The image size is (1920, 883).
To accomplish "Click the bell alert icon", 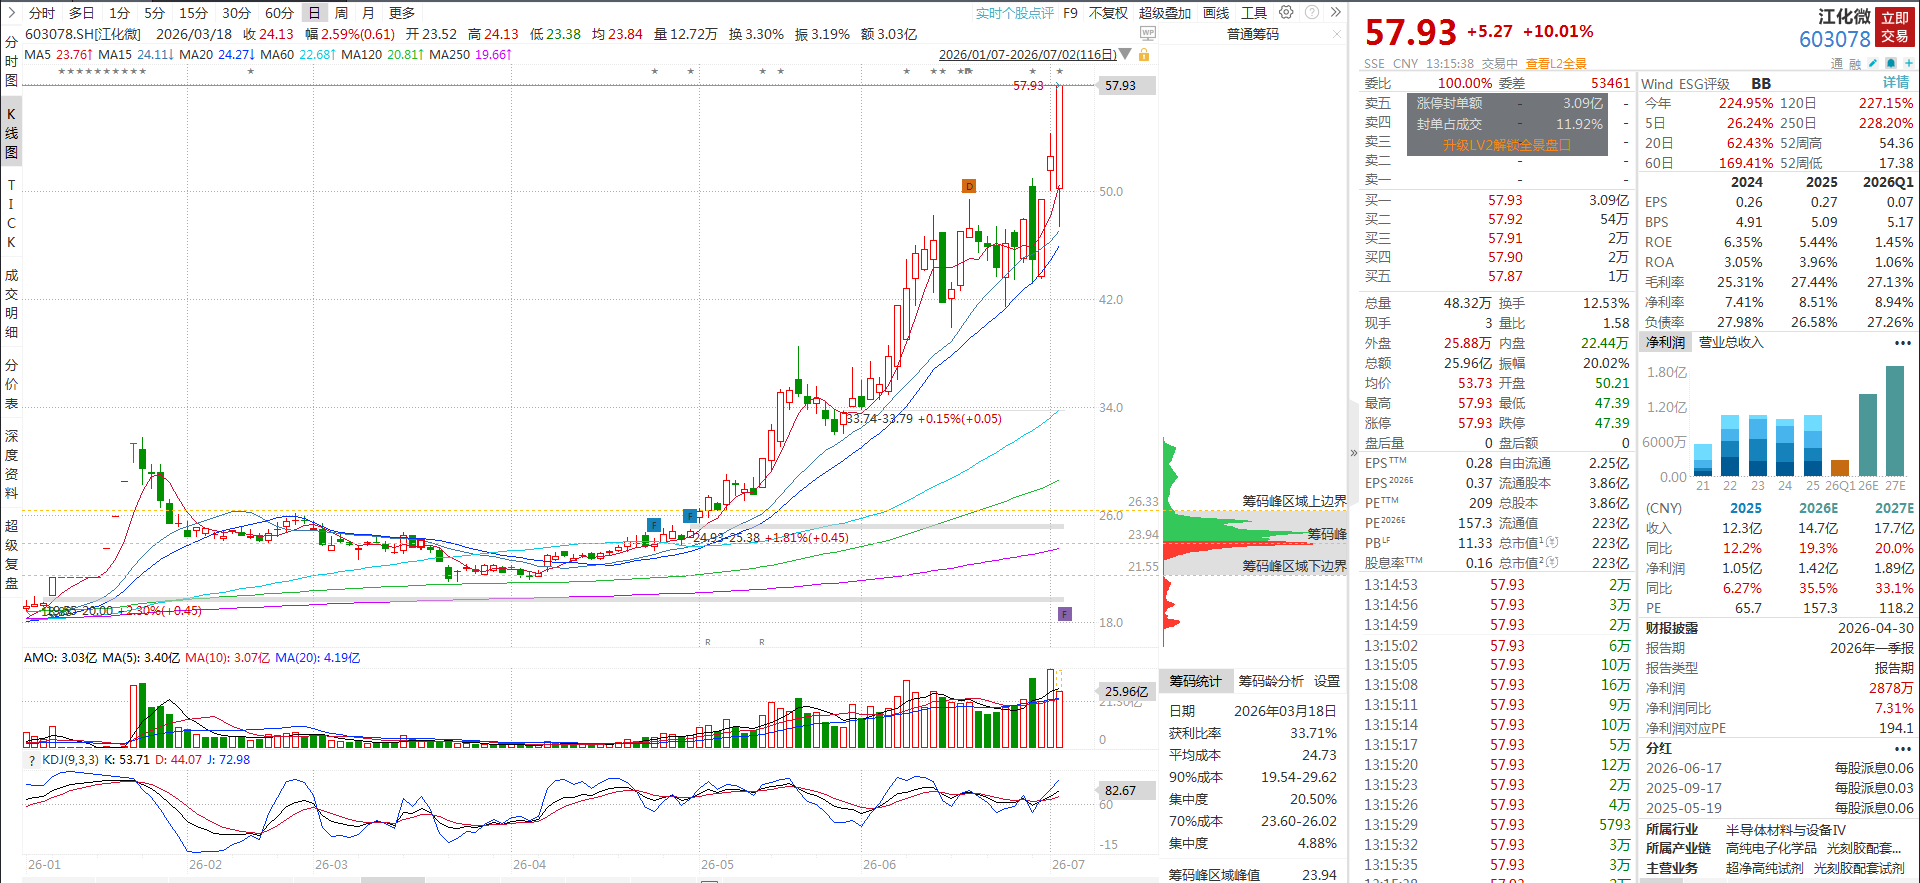I will click(x=1891, y=63).
